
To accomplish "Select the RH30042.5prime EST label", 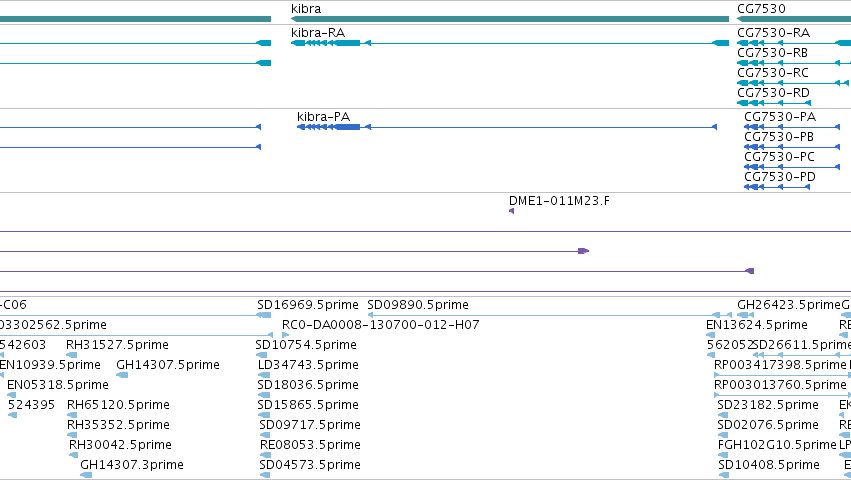I will point(120,445).
